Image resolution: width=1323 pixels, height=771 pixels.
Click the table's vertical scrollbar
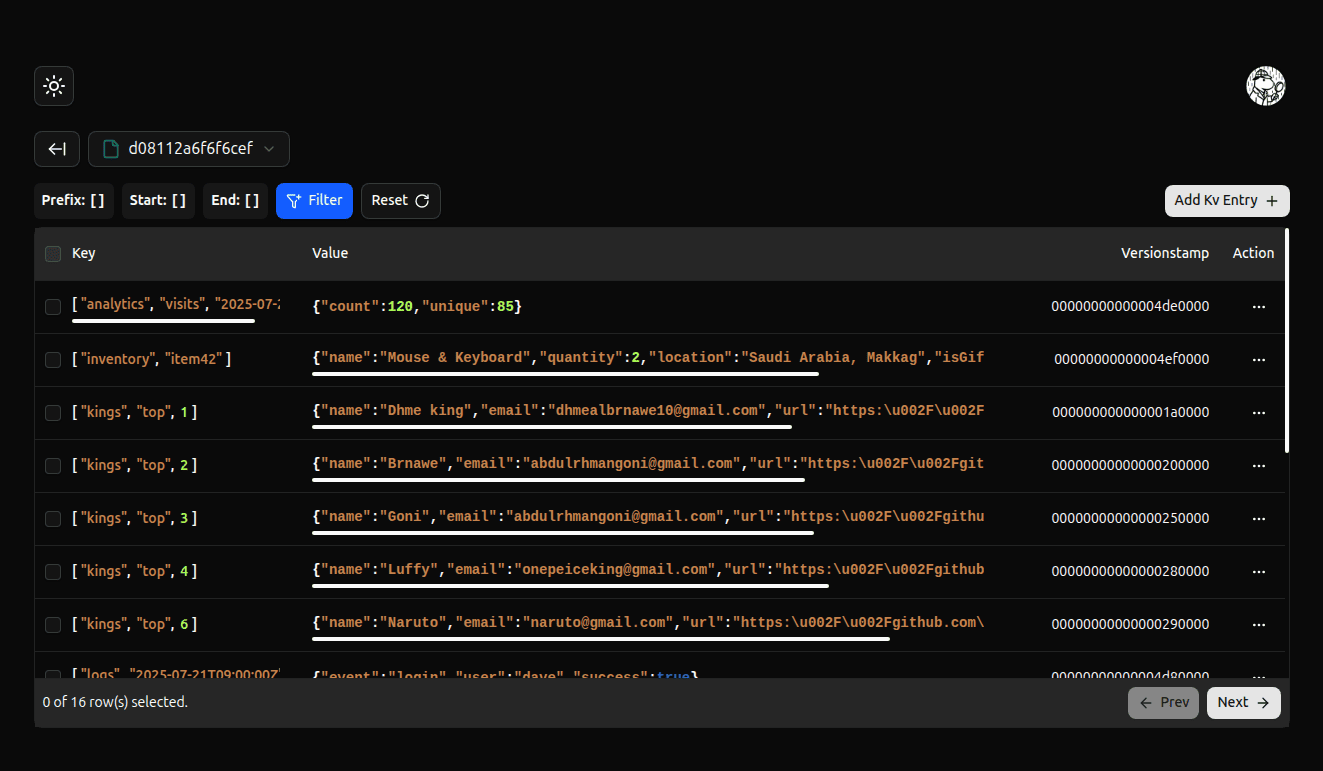[1286, 340]
